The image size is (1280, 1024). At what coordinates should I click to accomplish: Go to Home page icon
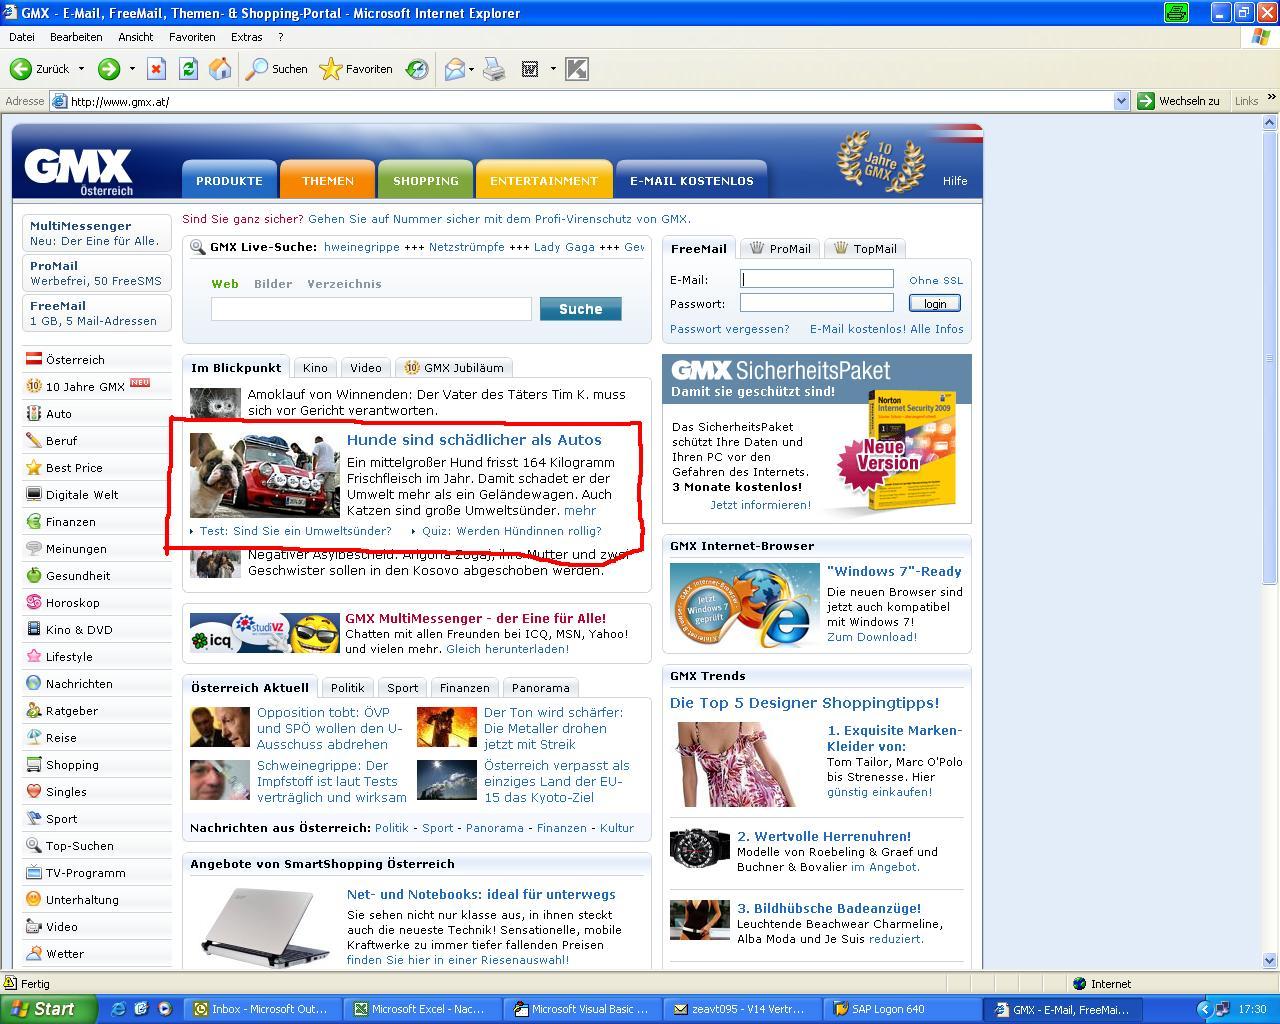click(x=220, y=69)
